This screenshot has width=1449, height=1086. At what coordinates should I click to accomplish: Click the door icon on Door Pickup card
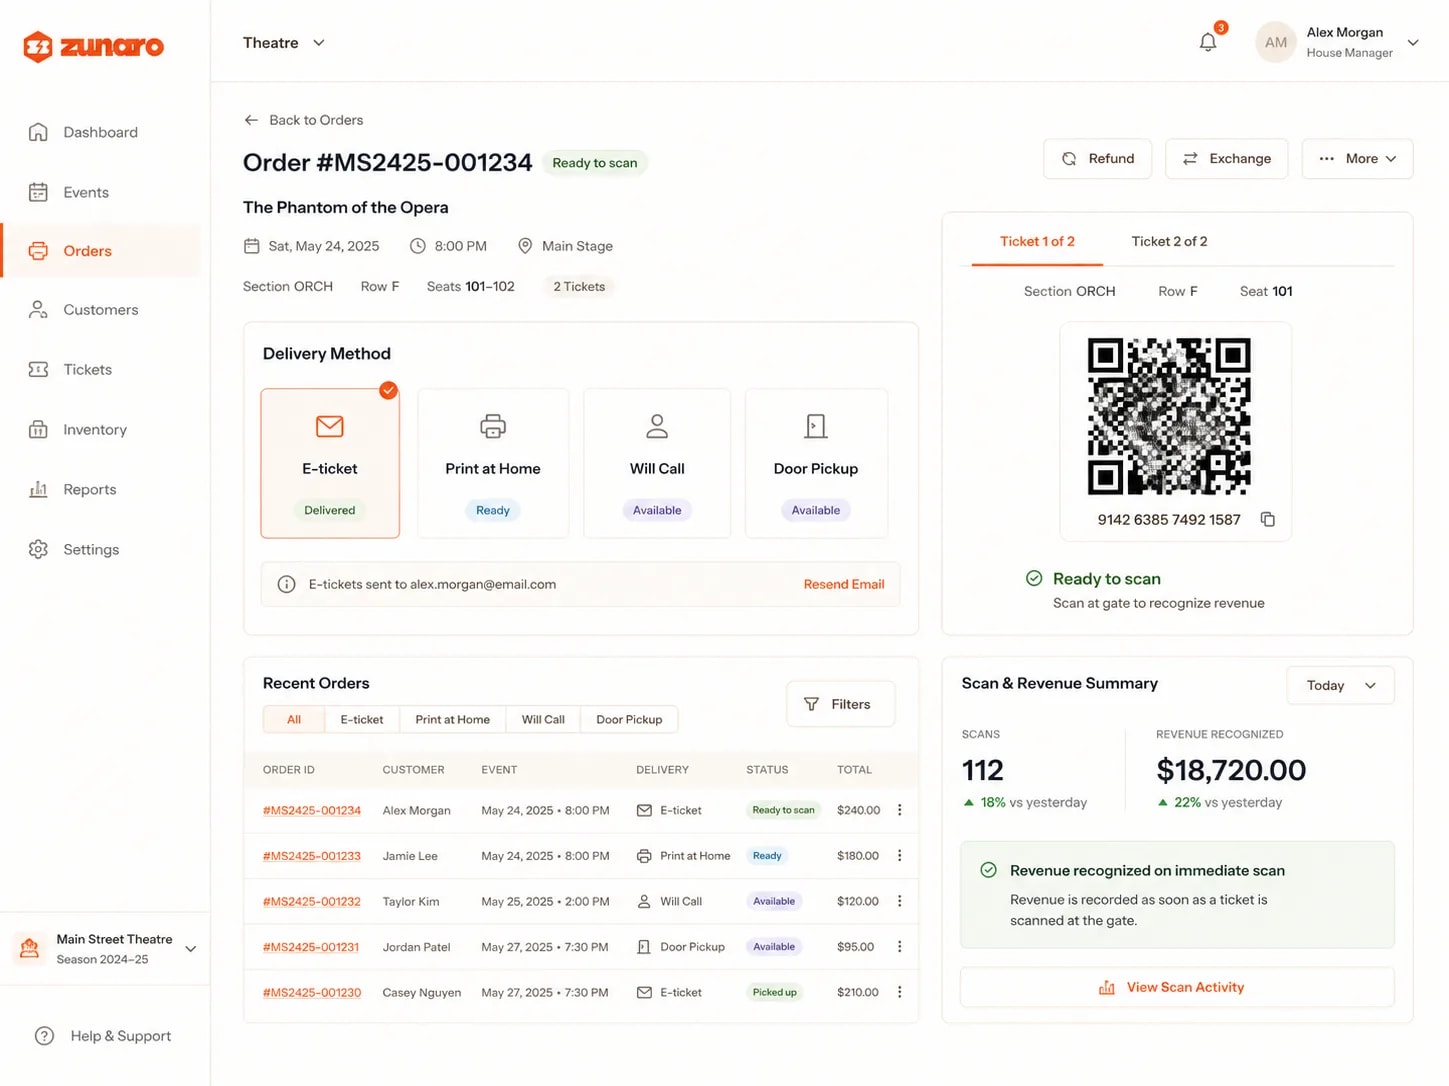(x=815, y=426)
